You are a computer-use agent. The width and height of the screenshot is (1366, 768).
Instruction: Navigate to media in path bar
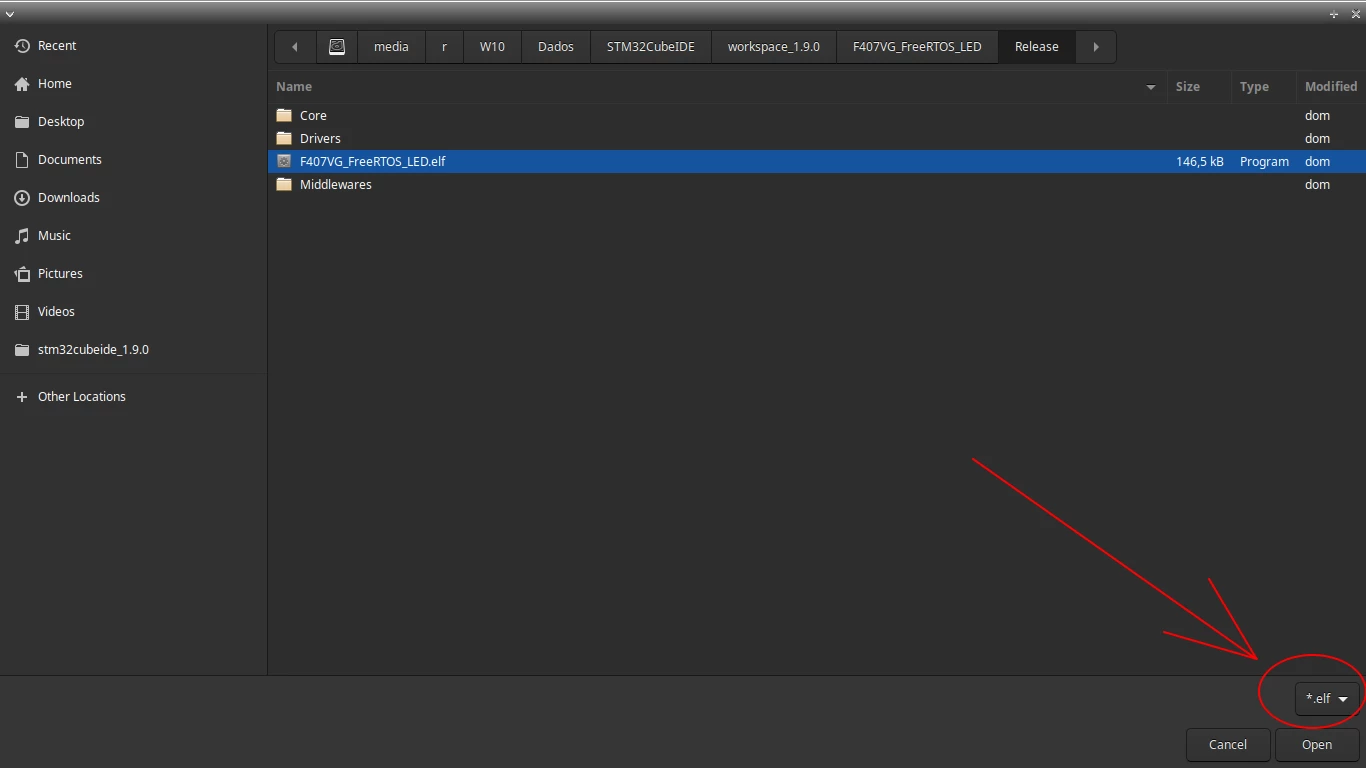[x=391, y=47]
